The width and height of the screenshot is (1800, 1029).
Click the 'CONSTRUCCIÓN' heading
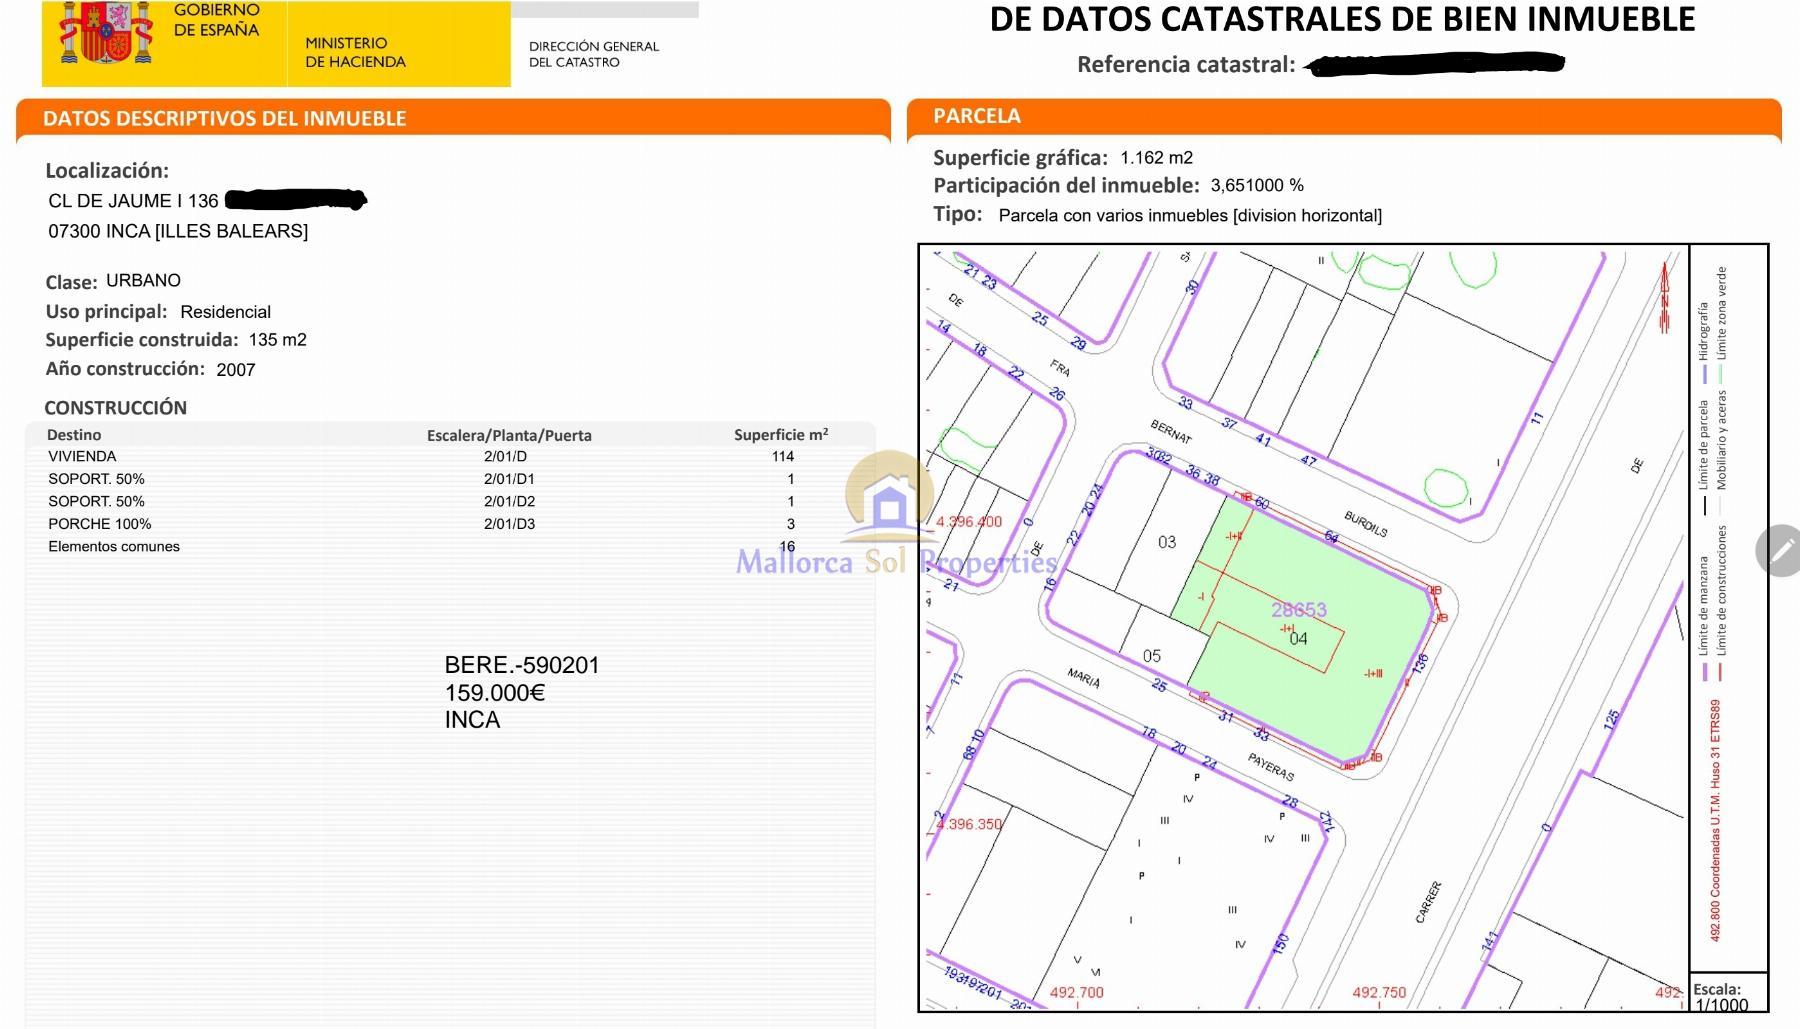[115, 408]
